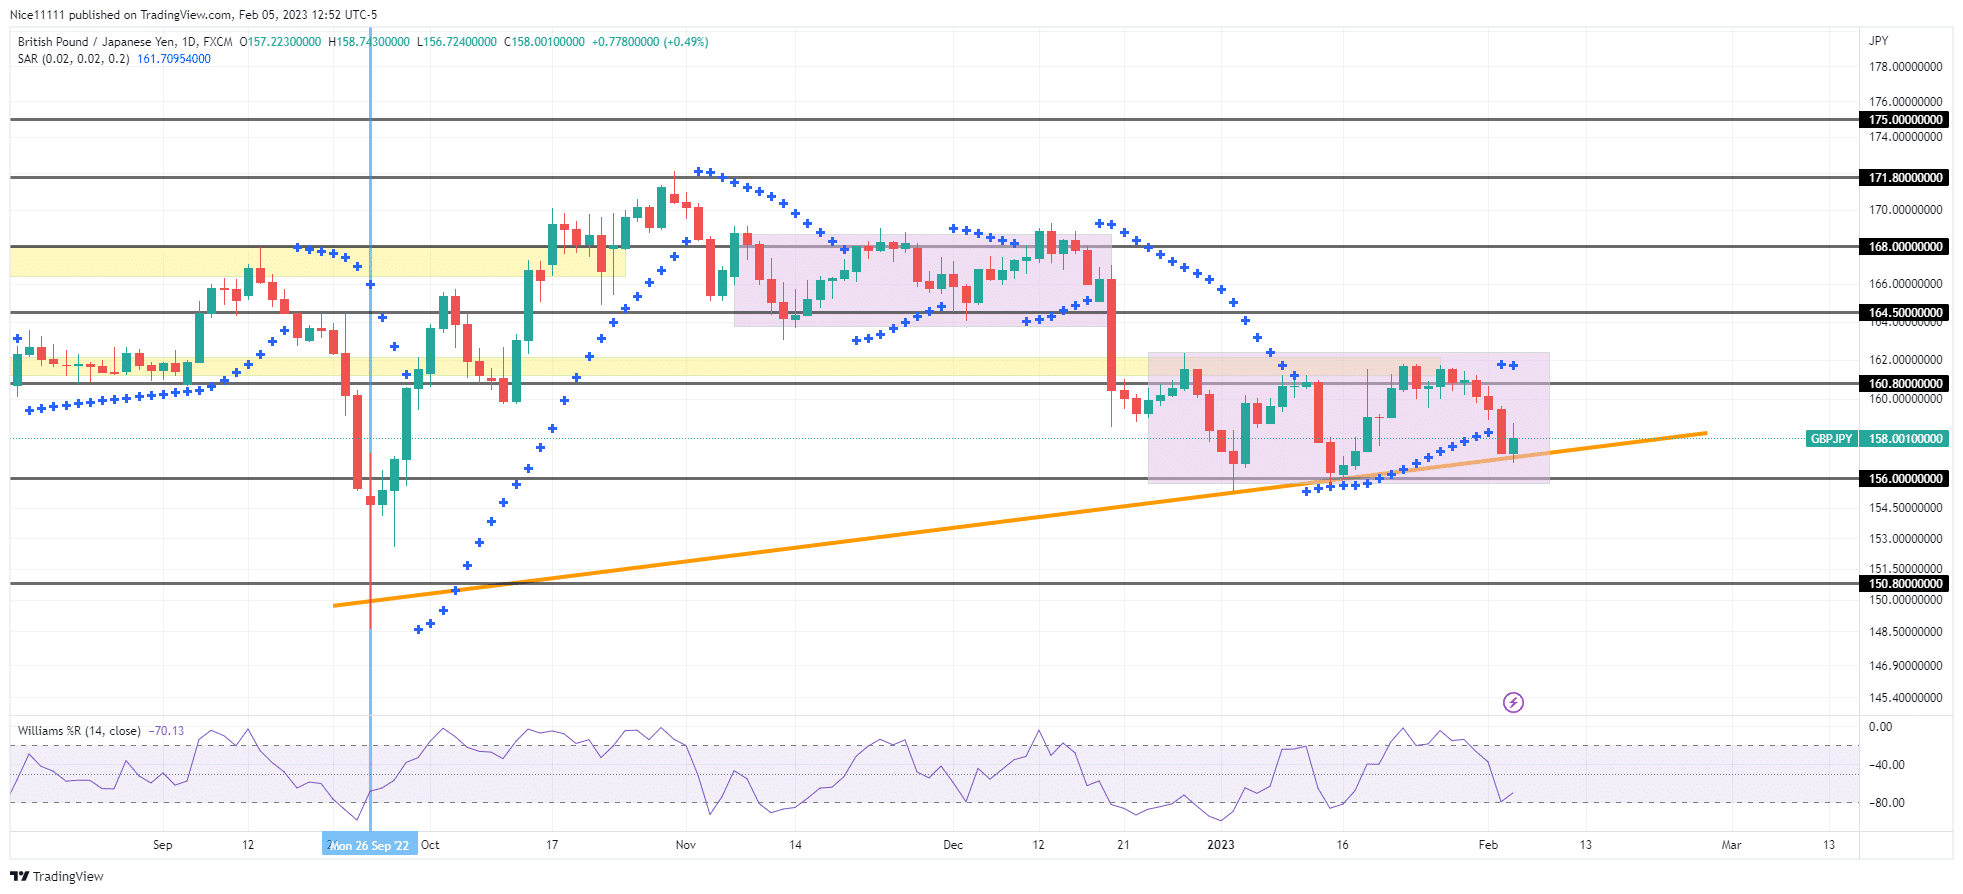Click the 178.00000000 price axis label

[1906, 67]
